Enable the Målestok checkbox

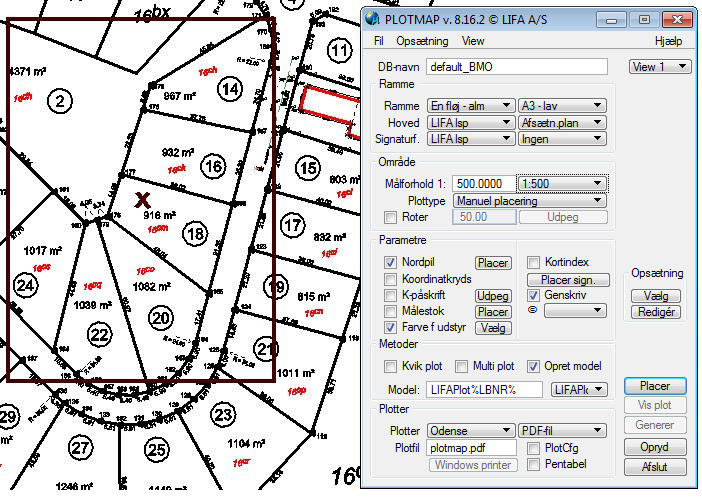(x=390, y=311)
